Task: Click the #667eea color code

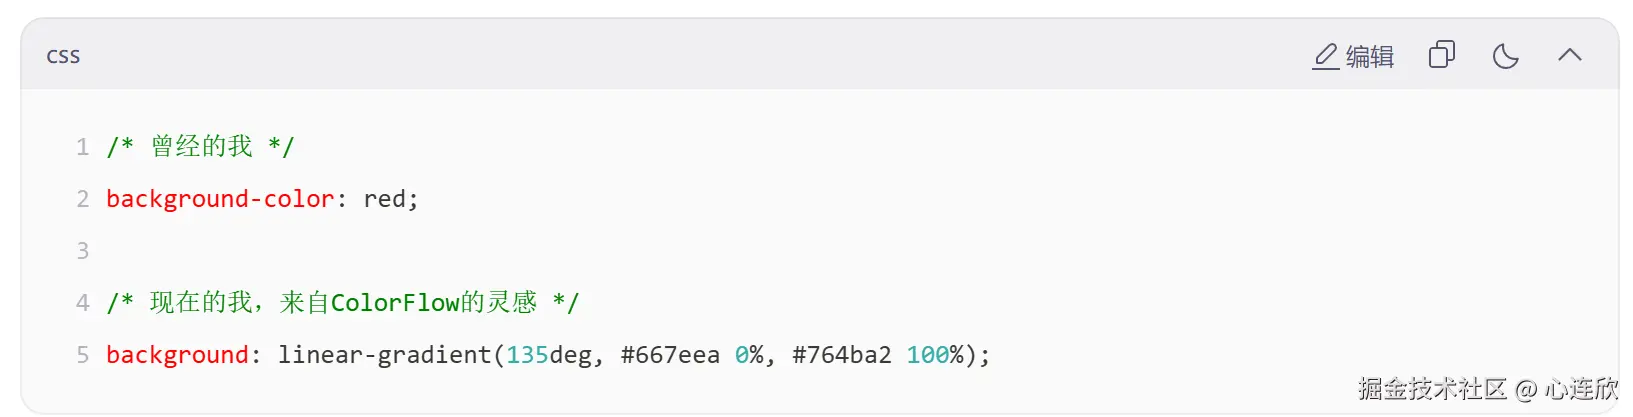Action: click(x=670, y=355)
